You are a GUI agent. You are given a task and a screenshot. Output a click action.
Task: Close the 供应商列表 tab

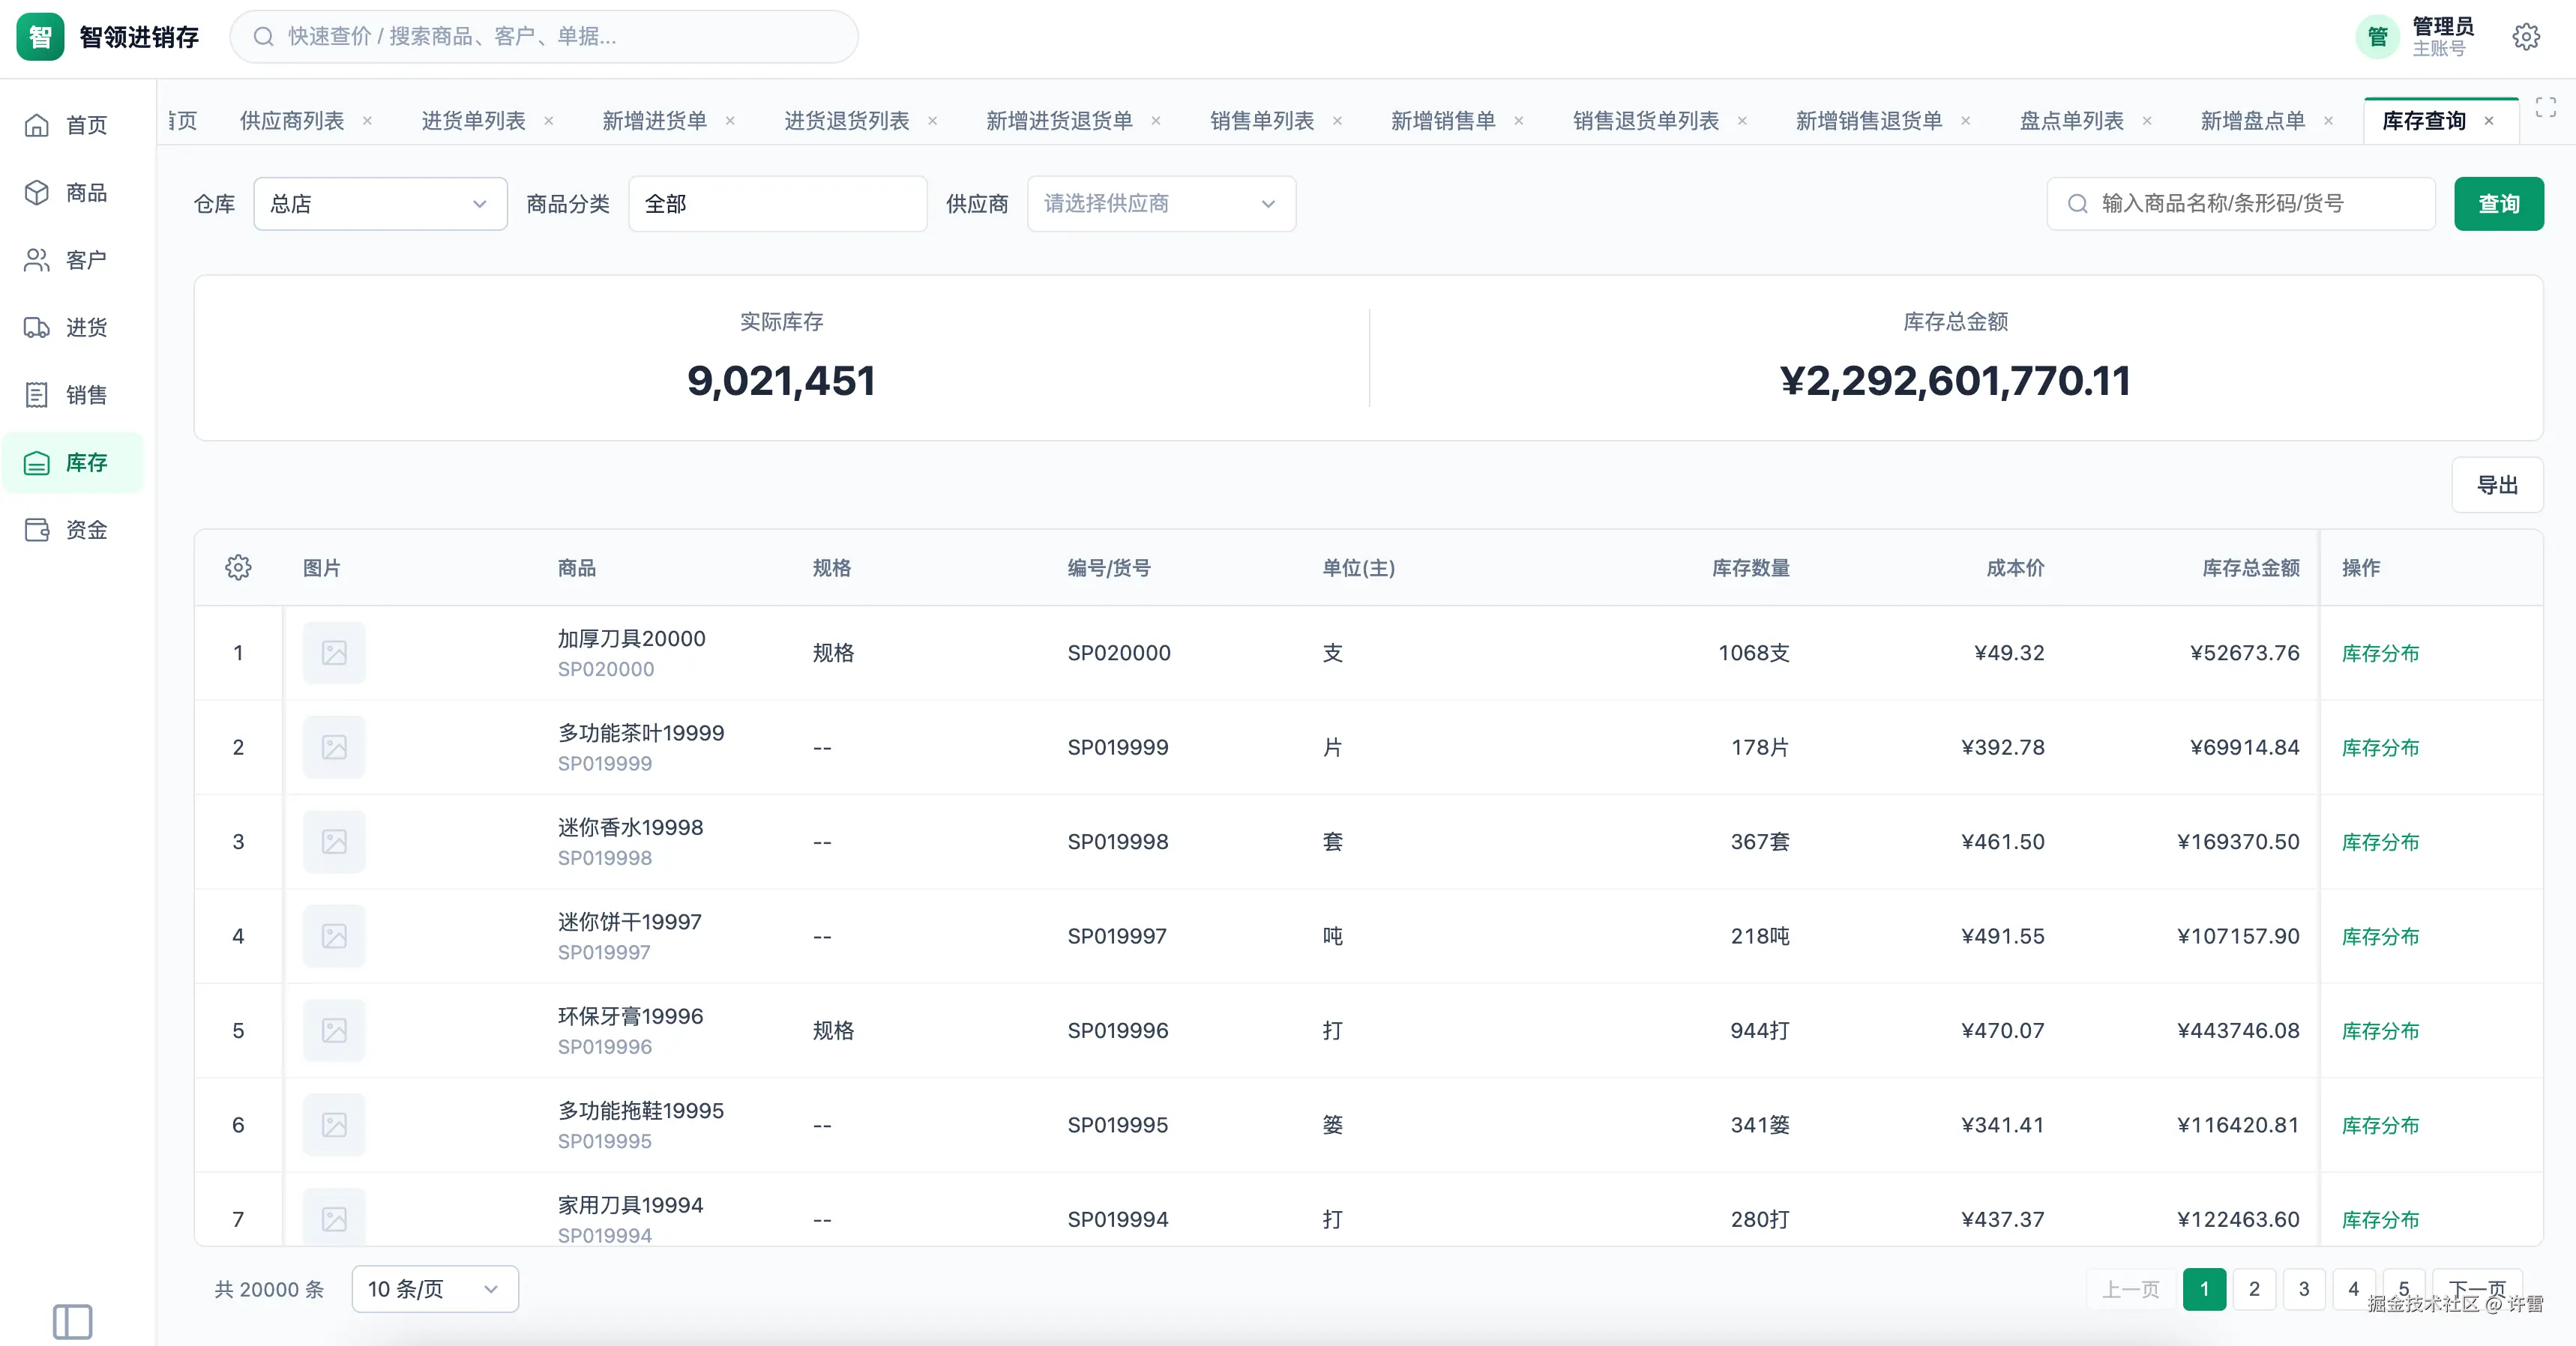[367, 121]
